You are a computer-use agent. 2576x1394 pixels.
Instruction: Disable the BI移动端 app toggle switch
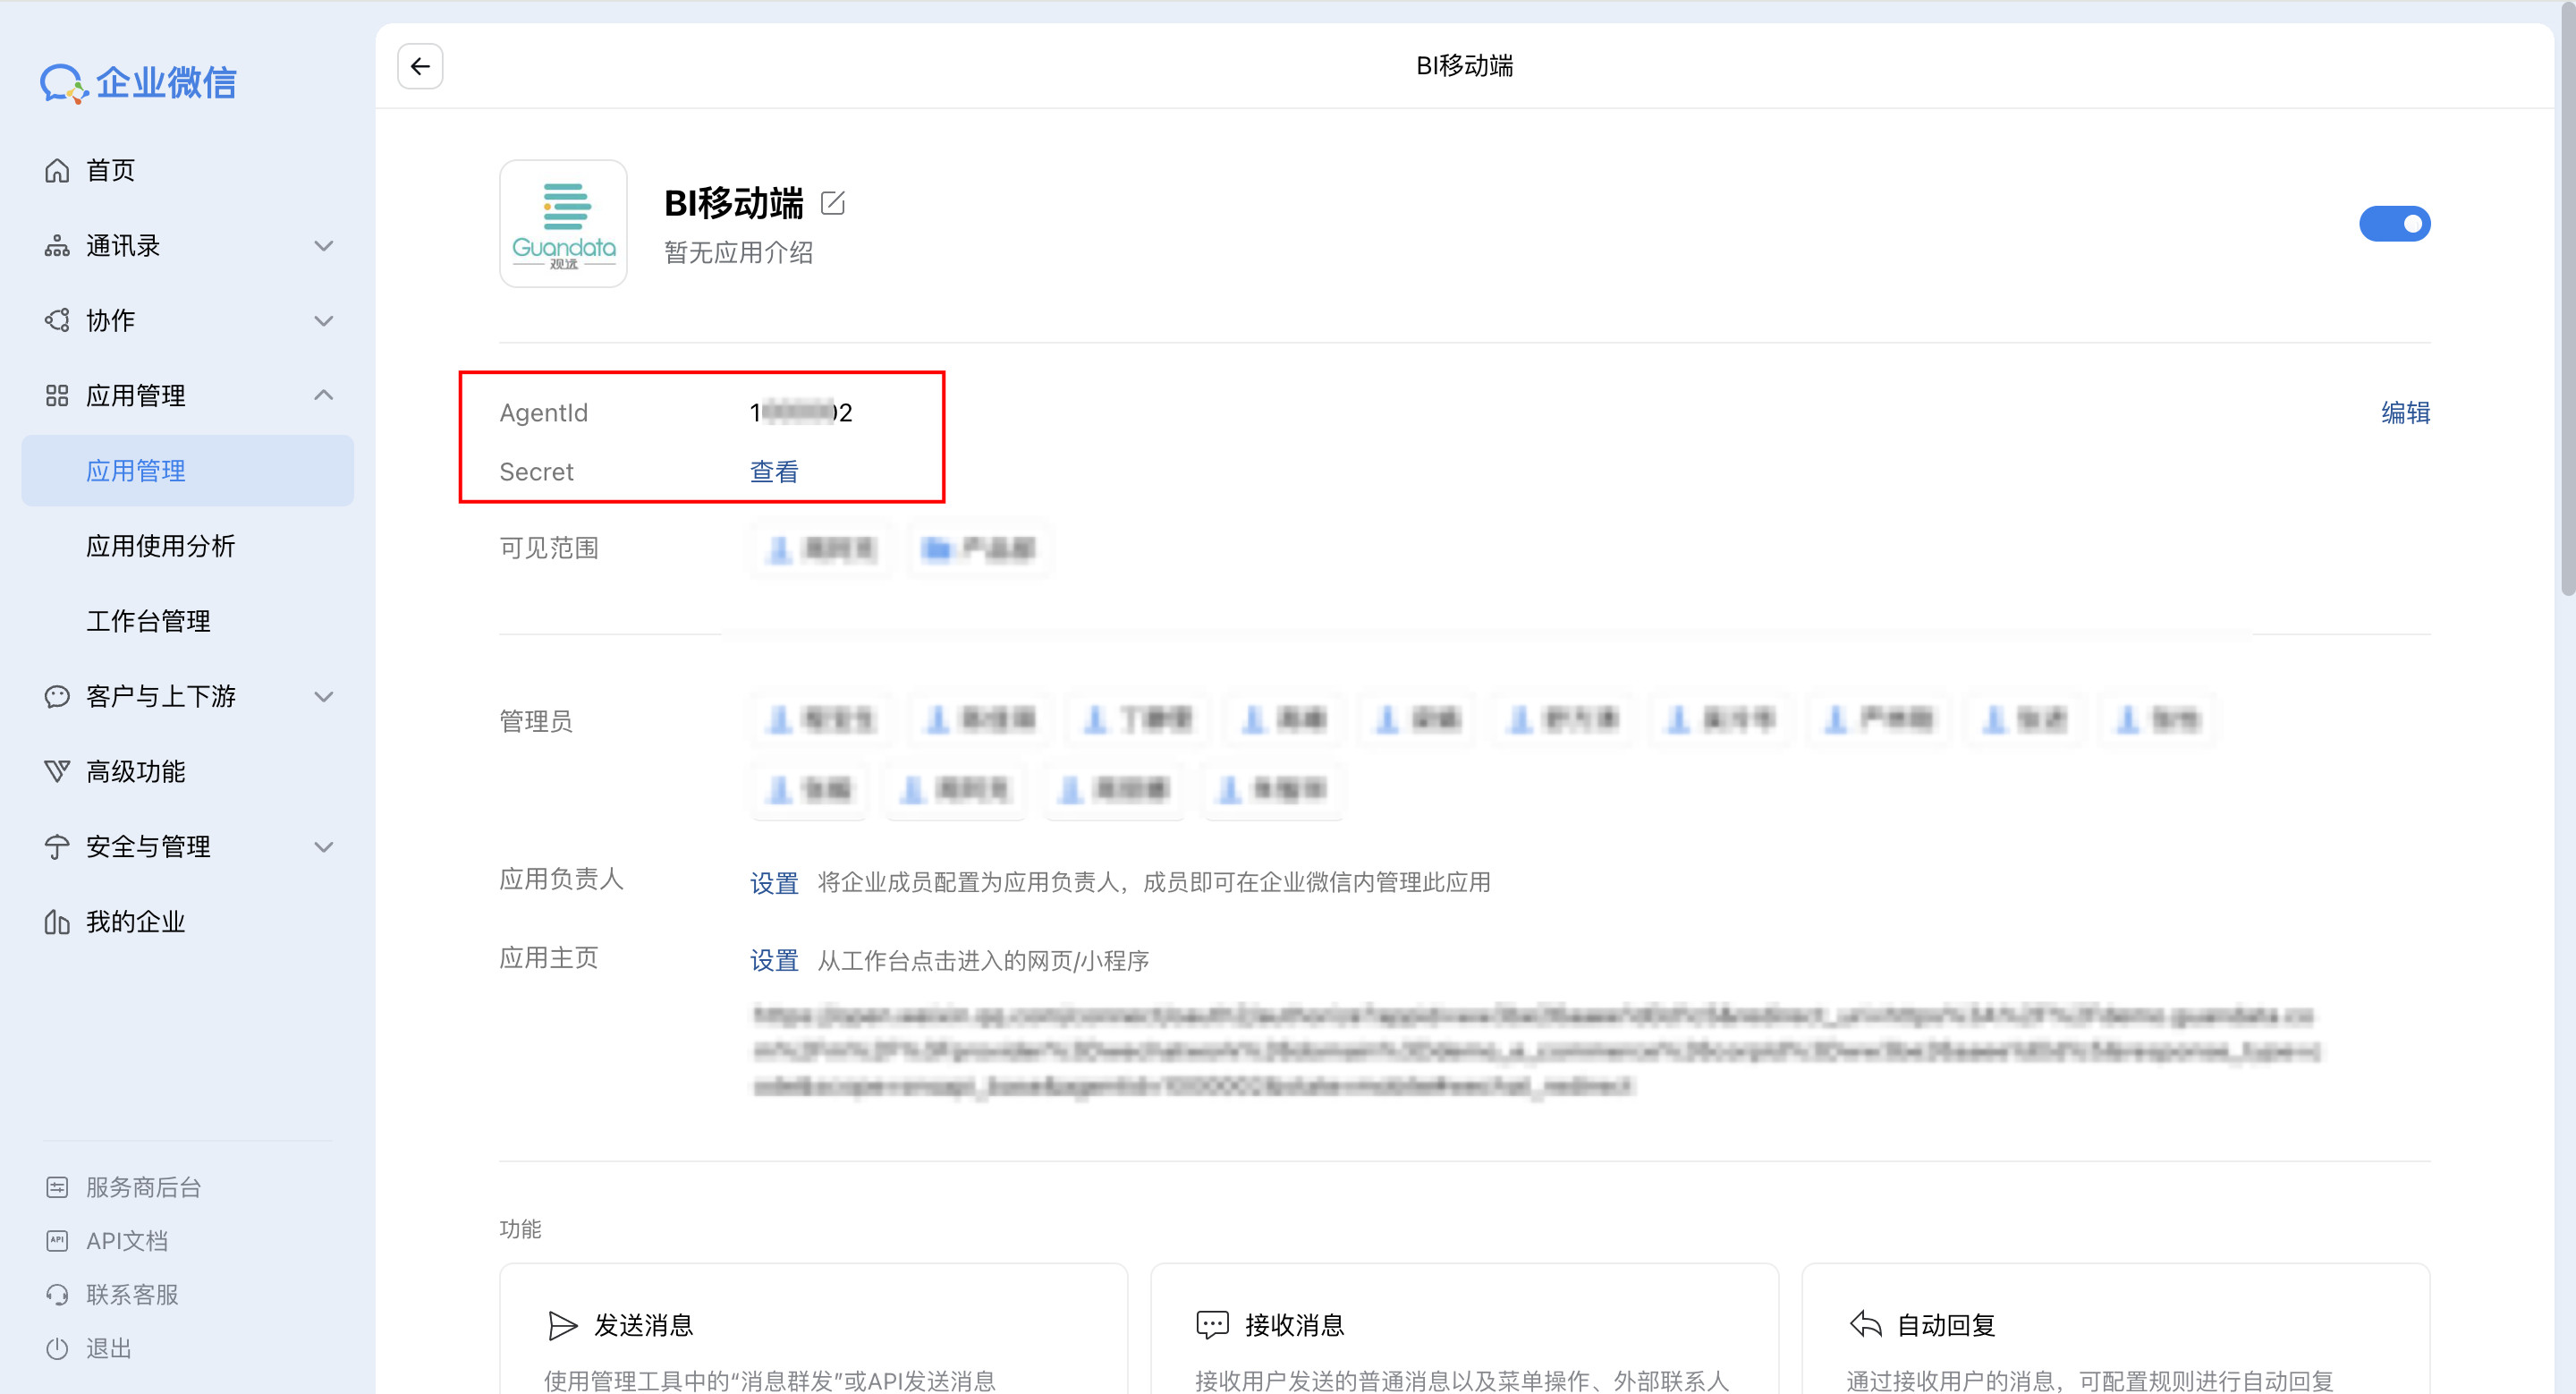point(2394,224)
